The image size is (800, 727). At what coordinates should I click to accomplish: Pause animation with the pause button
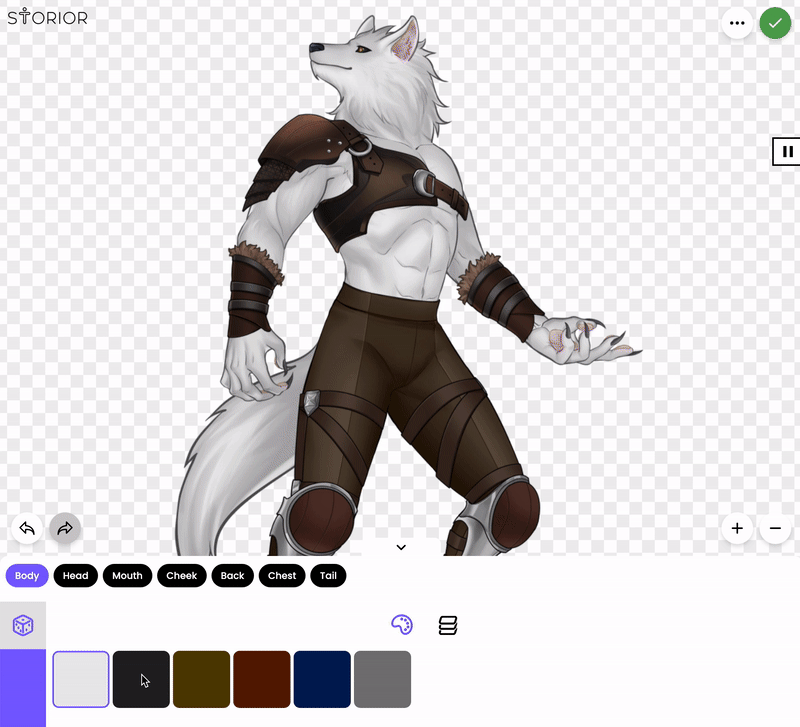coord(787,152)
